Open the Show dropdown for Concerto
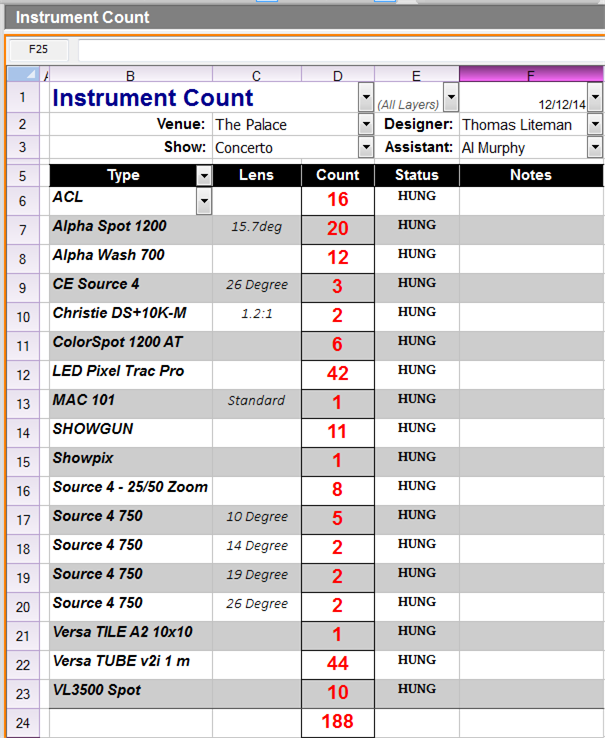The width and height of the screenshot is (605, 738). pos(365,148)
